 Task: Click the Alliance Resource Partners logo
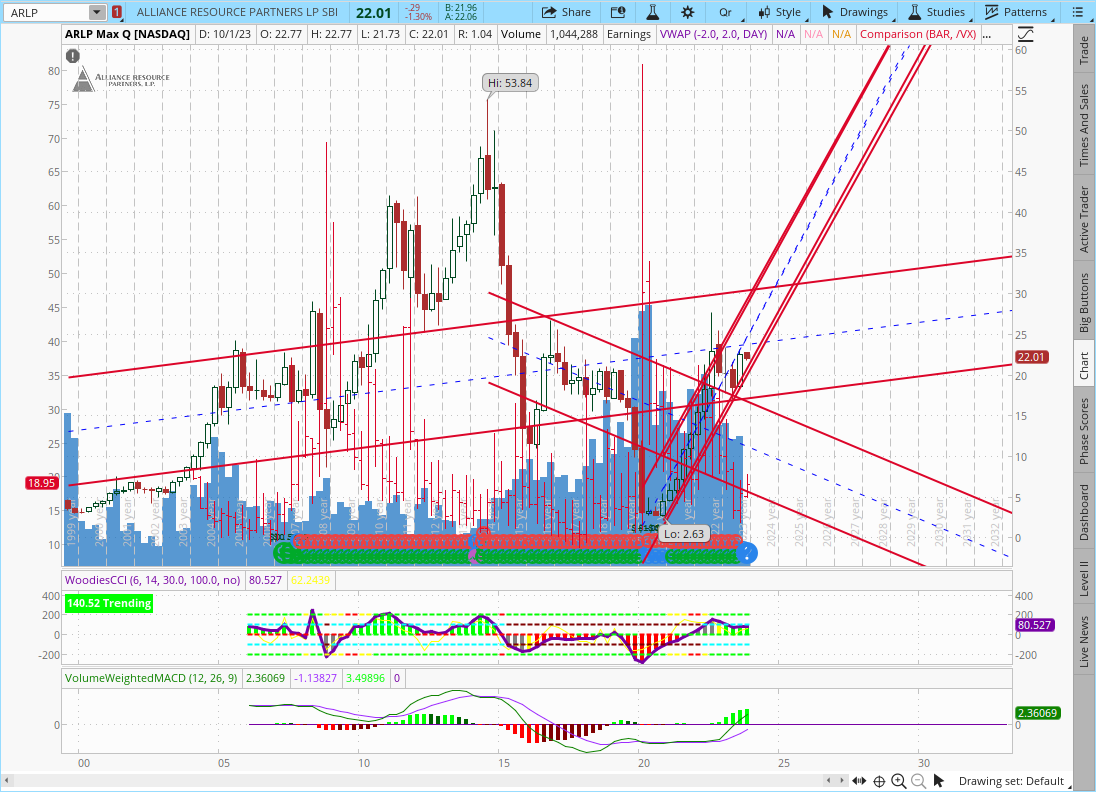click(x=121, y=79)
